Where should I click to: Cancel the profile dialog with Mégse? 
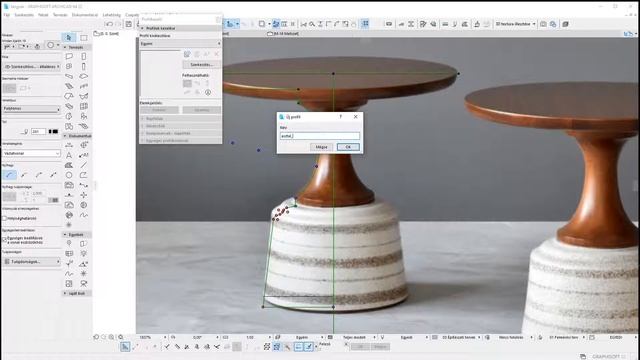coord(321,147)
